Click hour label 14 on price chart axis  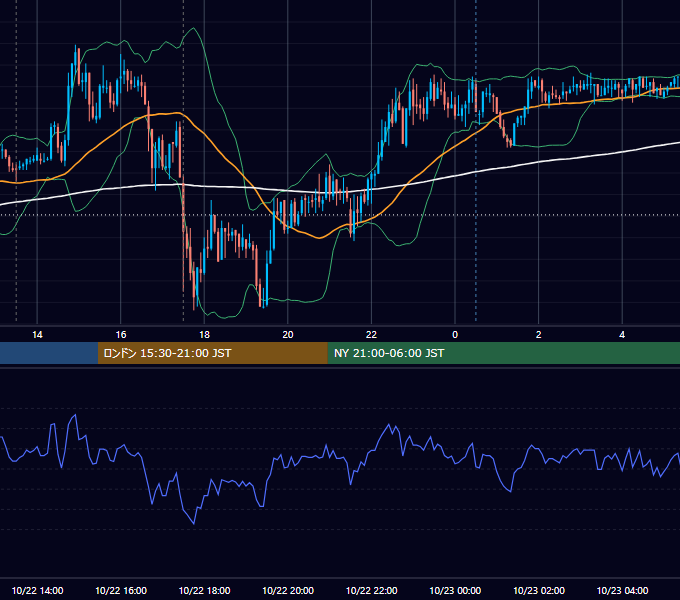click(37, 335)
